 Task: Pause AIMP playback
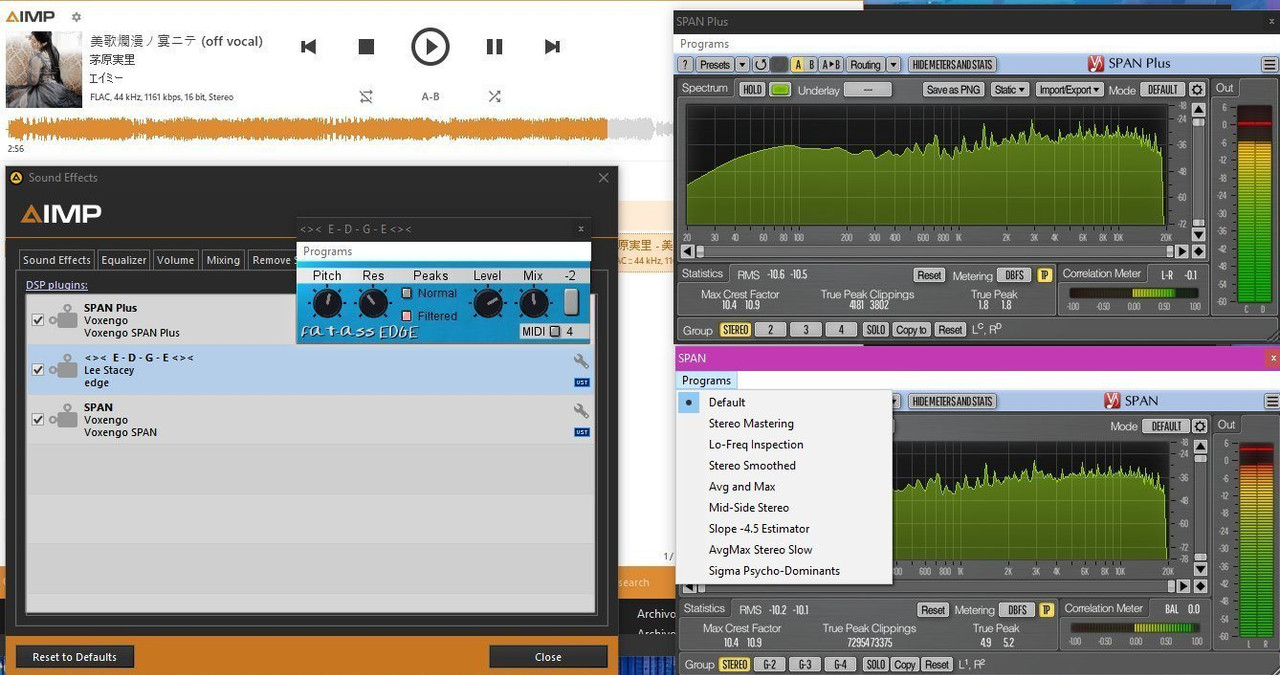tap(494, 46)
